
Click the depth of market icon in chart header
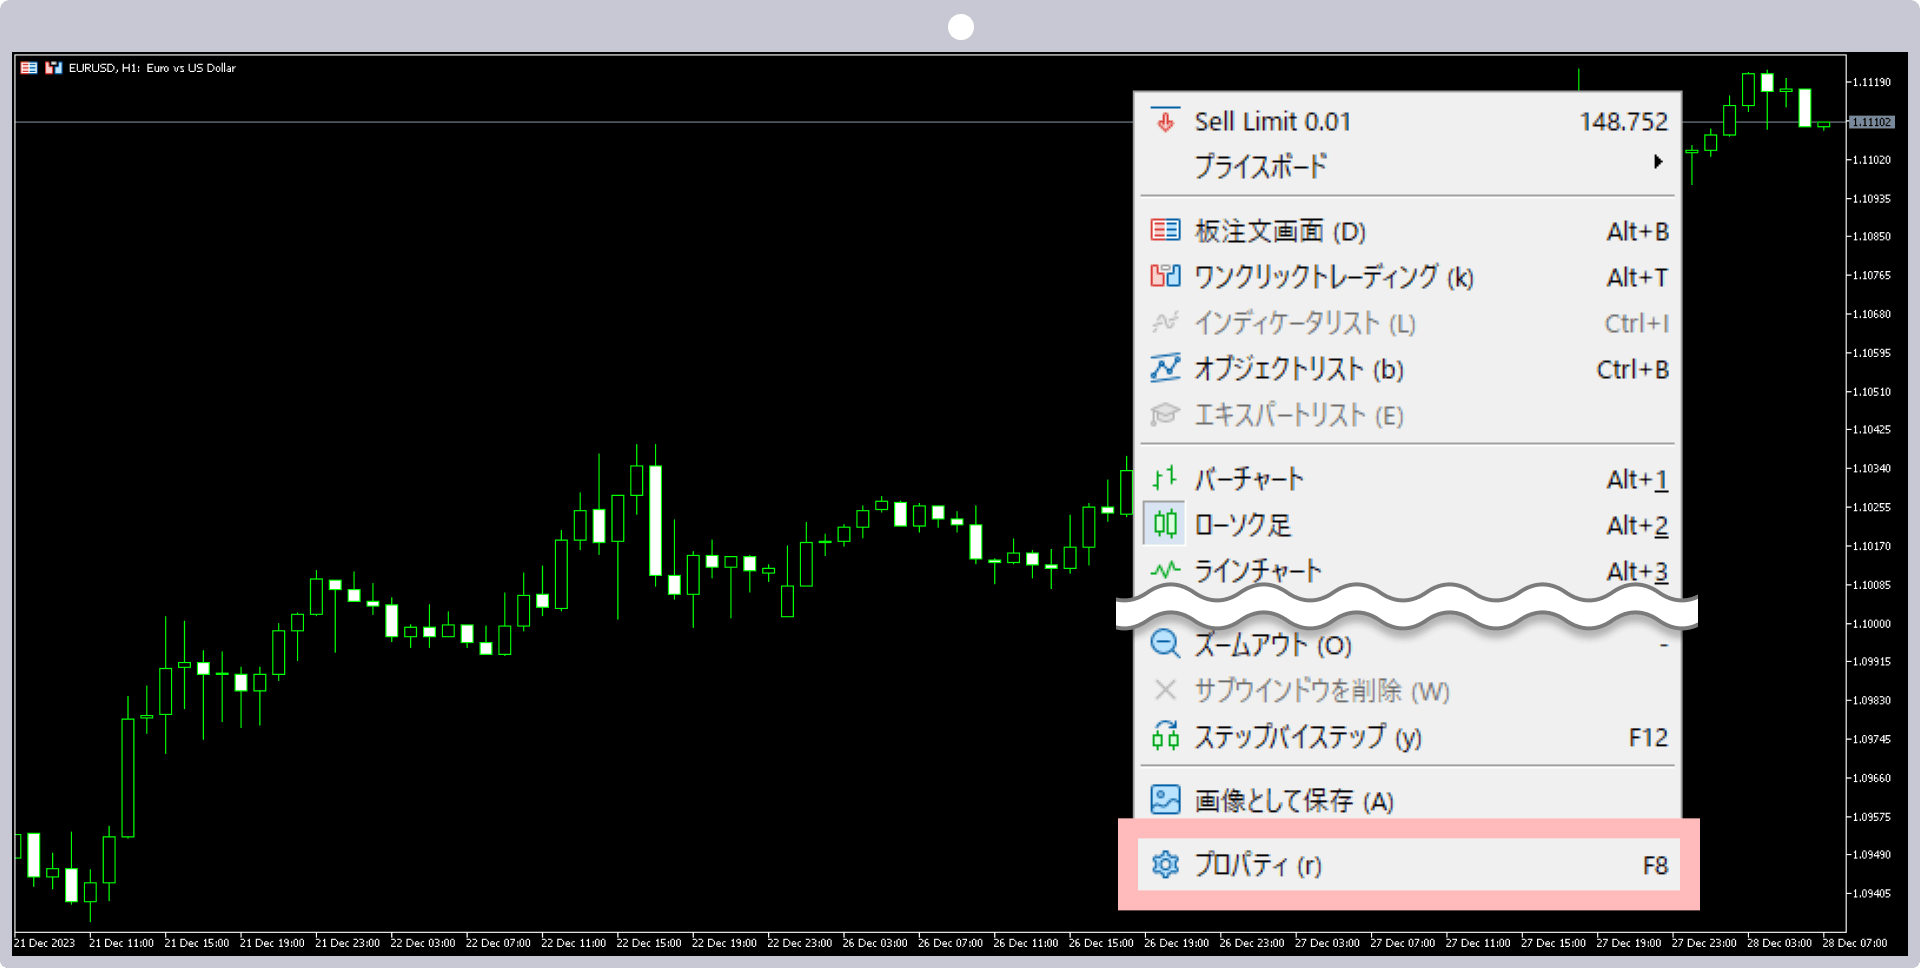point(29,68)
